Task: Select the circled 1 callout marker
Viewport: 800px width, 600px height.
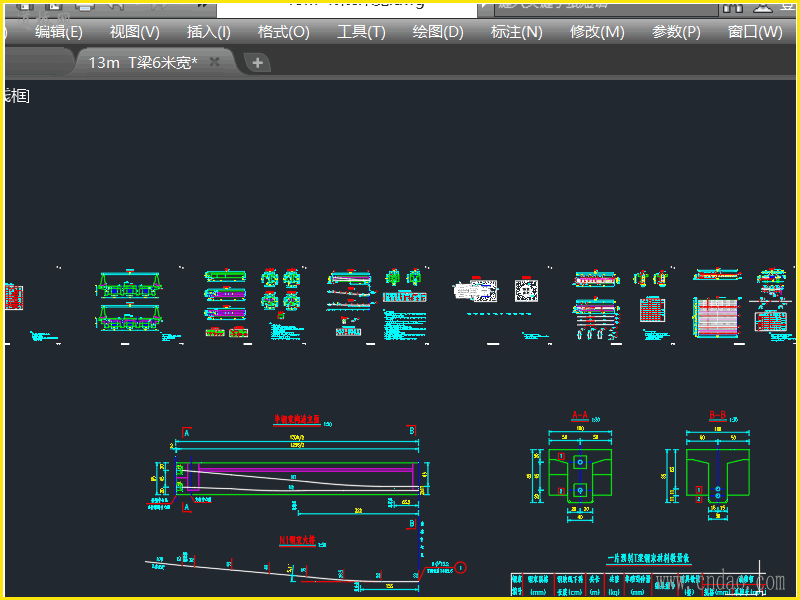Action: coord(460,567)
